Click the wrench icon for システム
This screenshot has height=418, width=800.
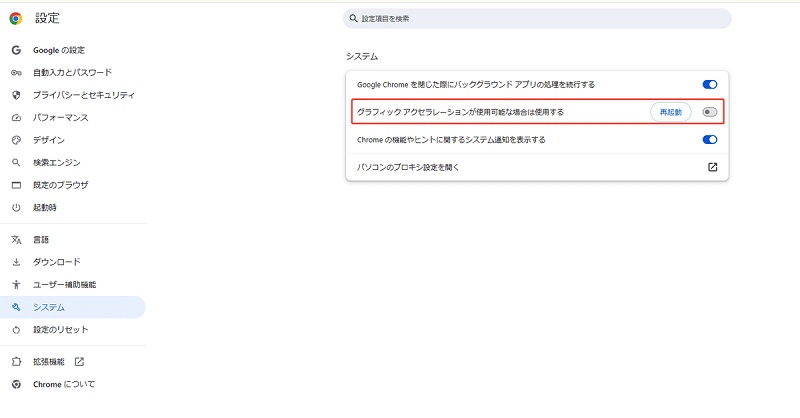[16, 307]
